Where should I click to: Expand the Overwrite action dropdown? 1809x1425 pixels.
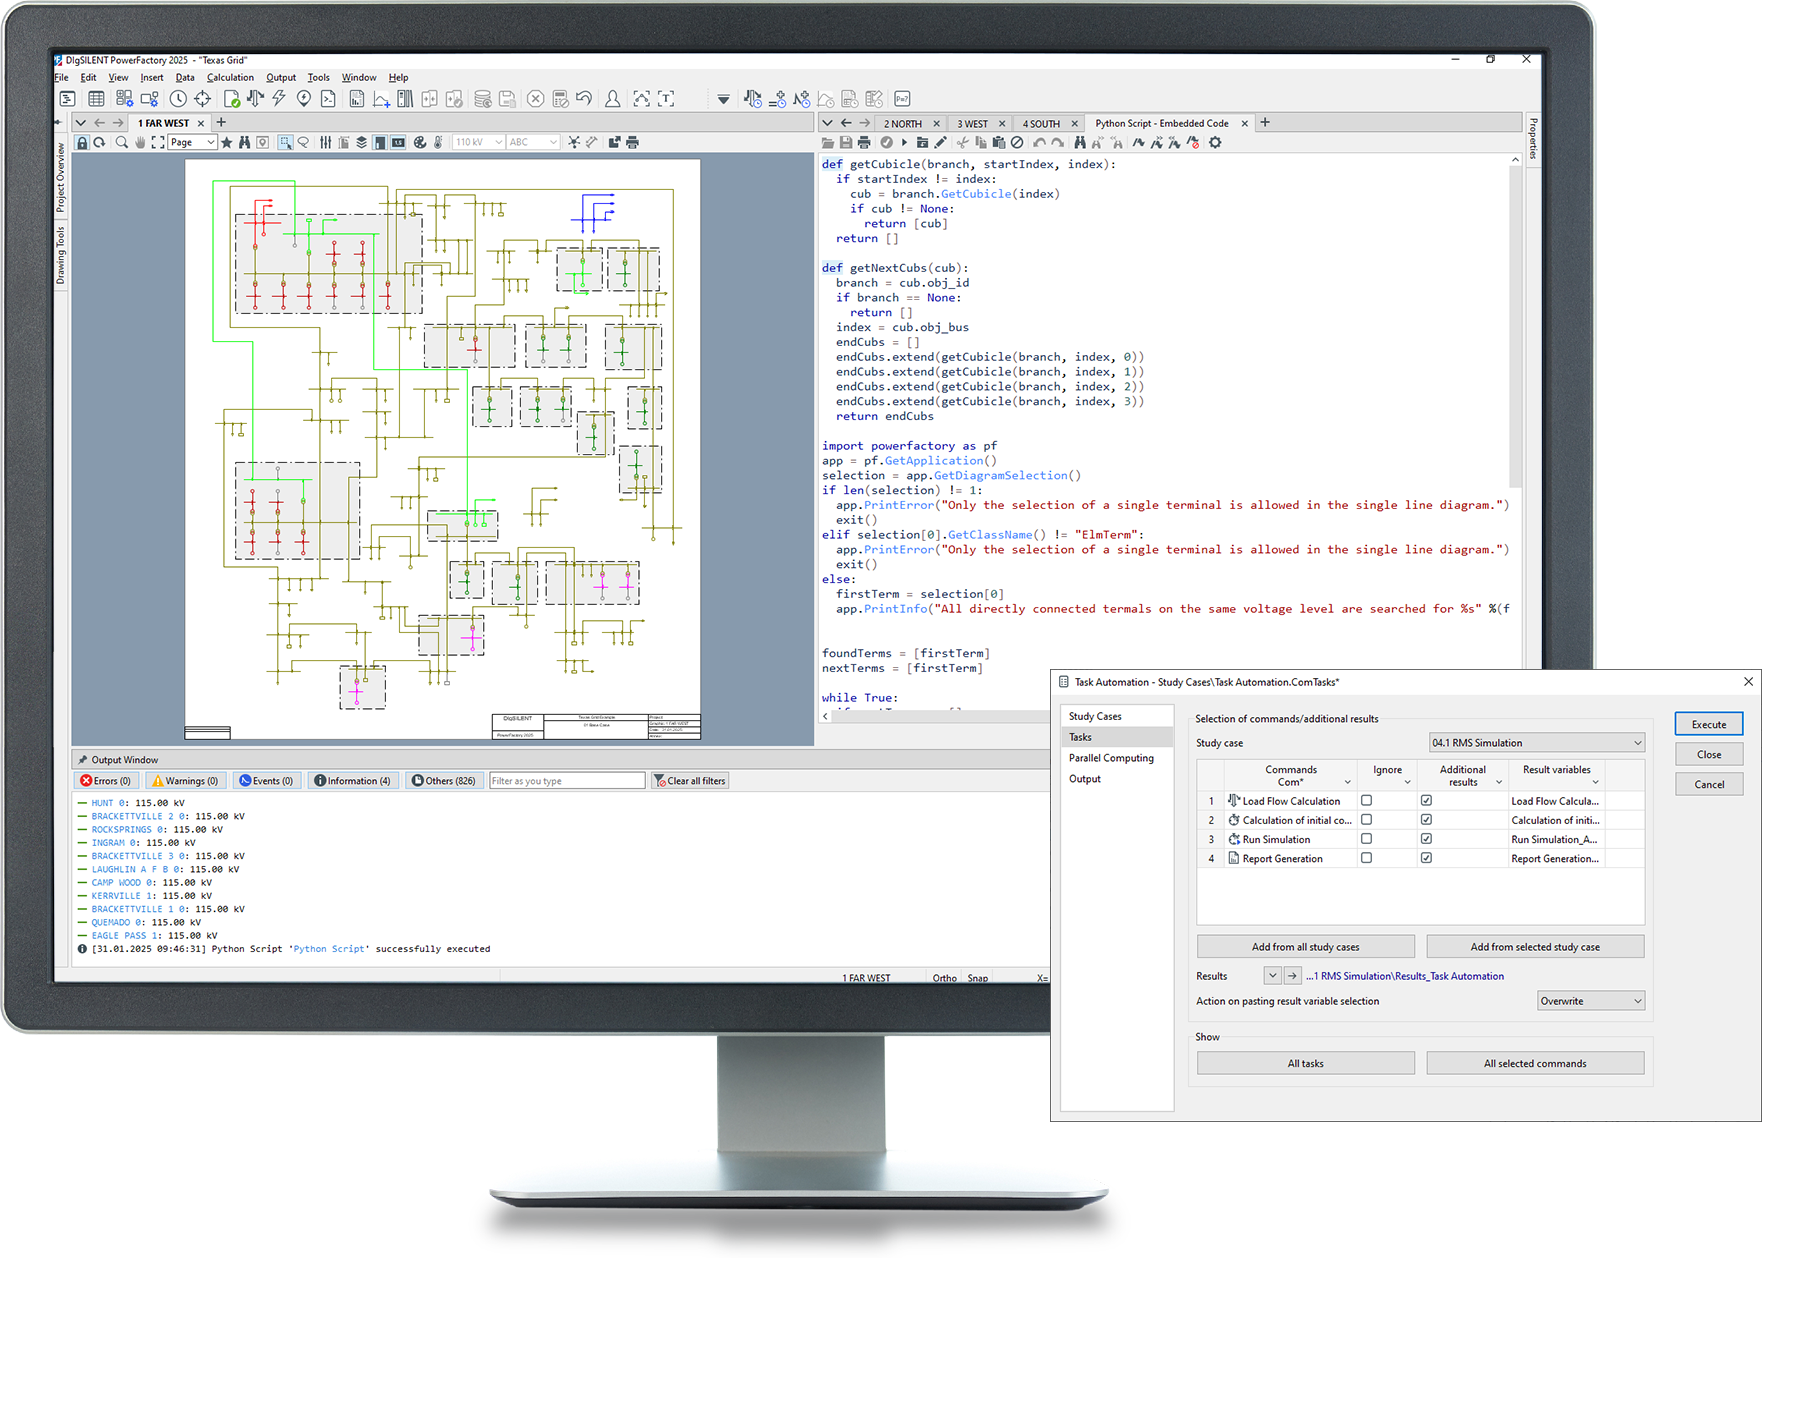(x=1590, y=1001)
